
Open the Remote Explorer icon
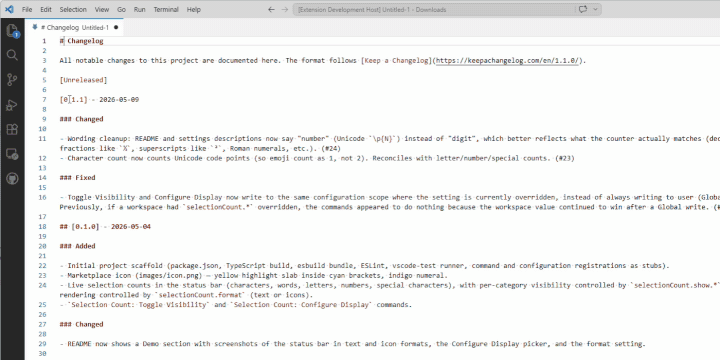pyautogui.click(x=12, y=154)
